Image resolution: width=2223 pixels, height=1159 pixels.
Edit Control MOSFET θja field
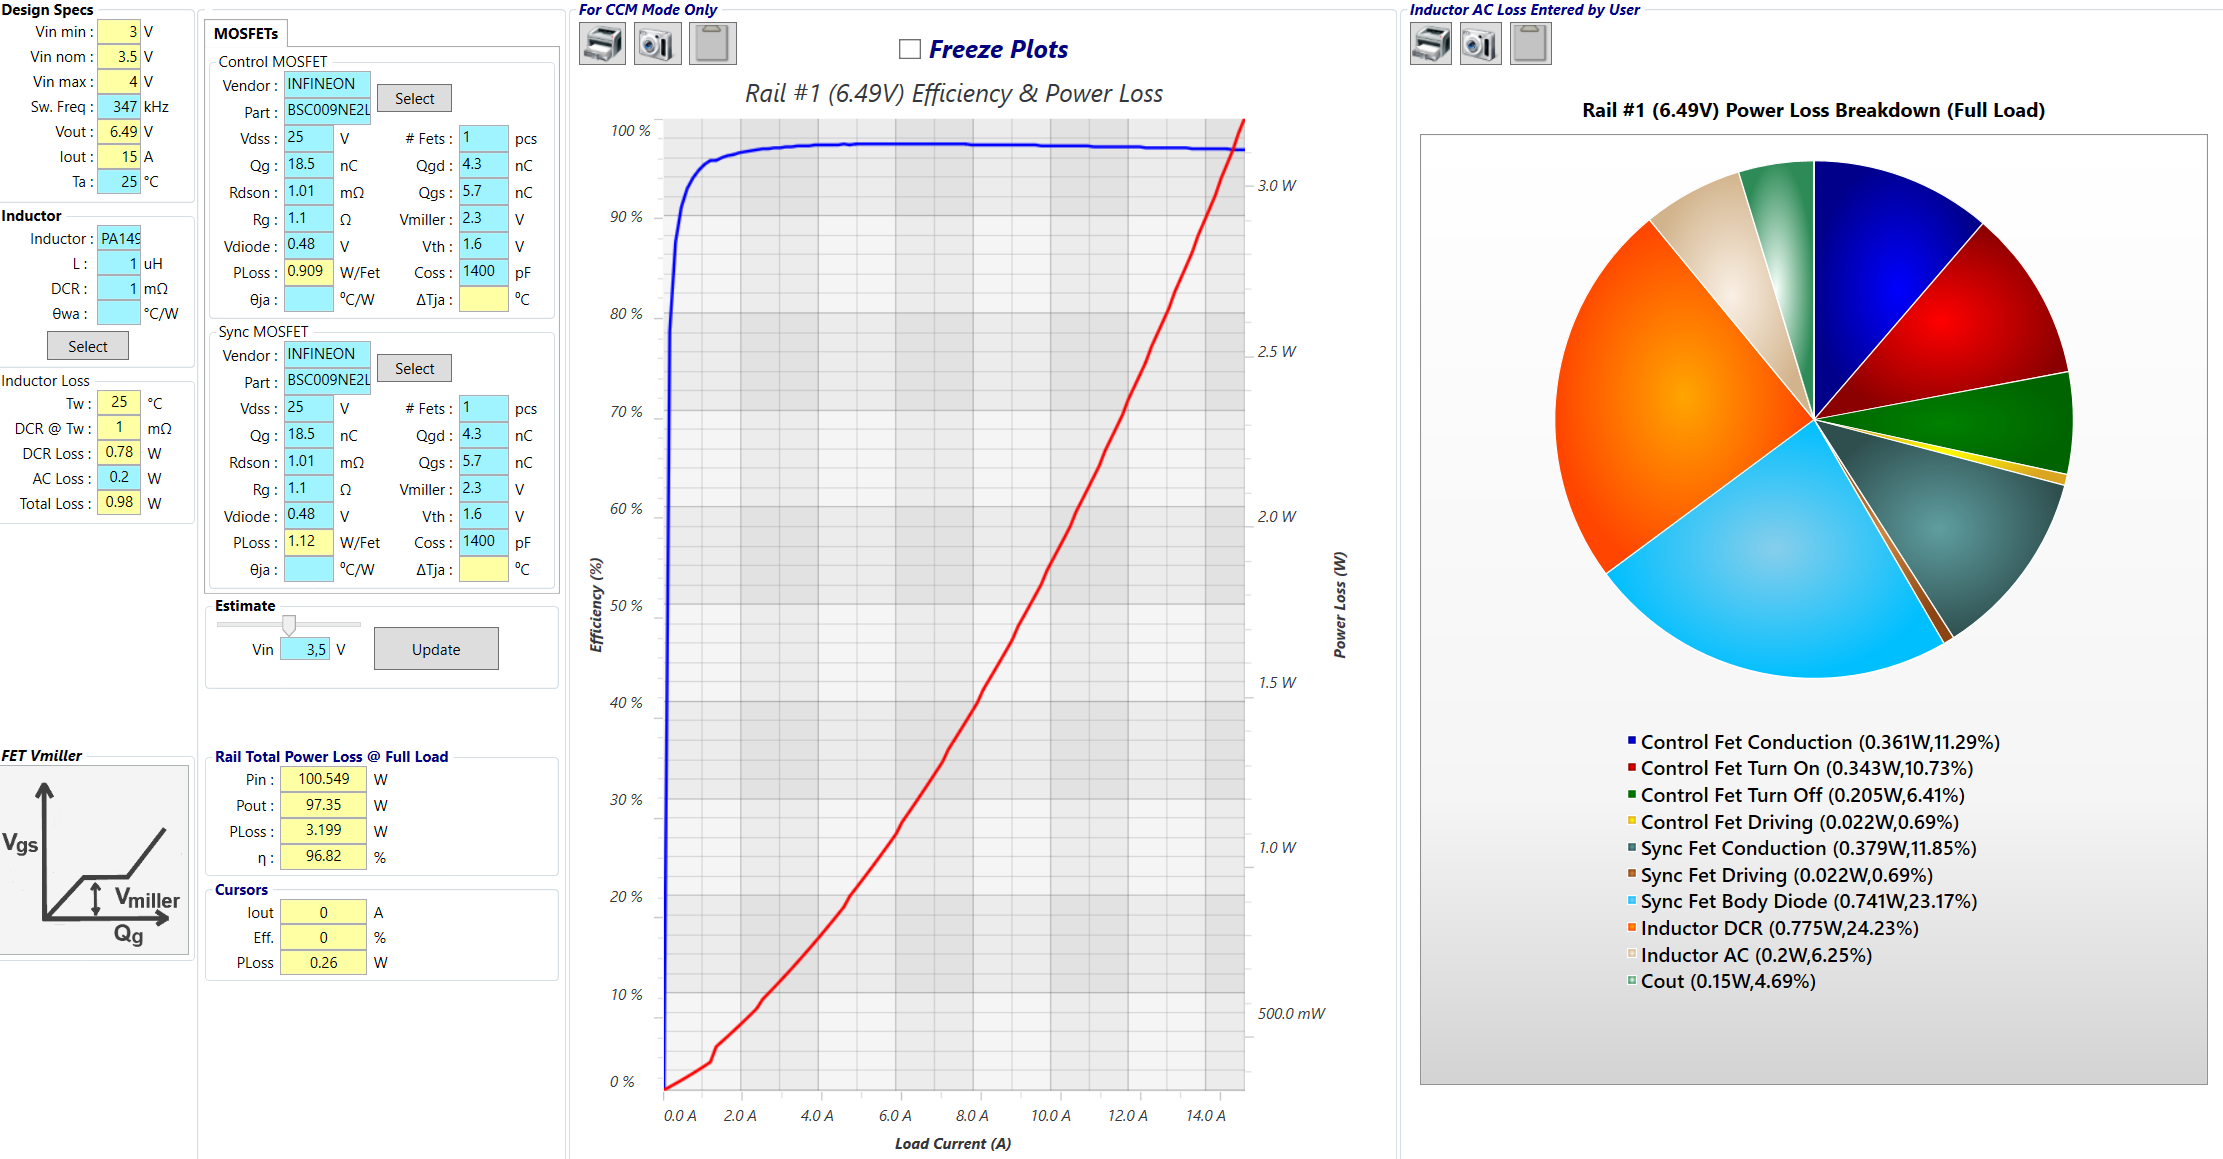(x=309, y=299)
